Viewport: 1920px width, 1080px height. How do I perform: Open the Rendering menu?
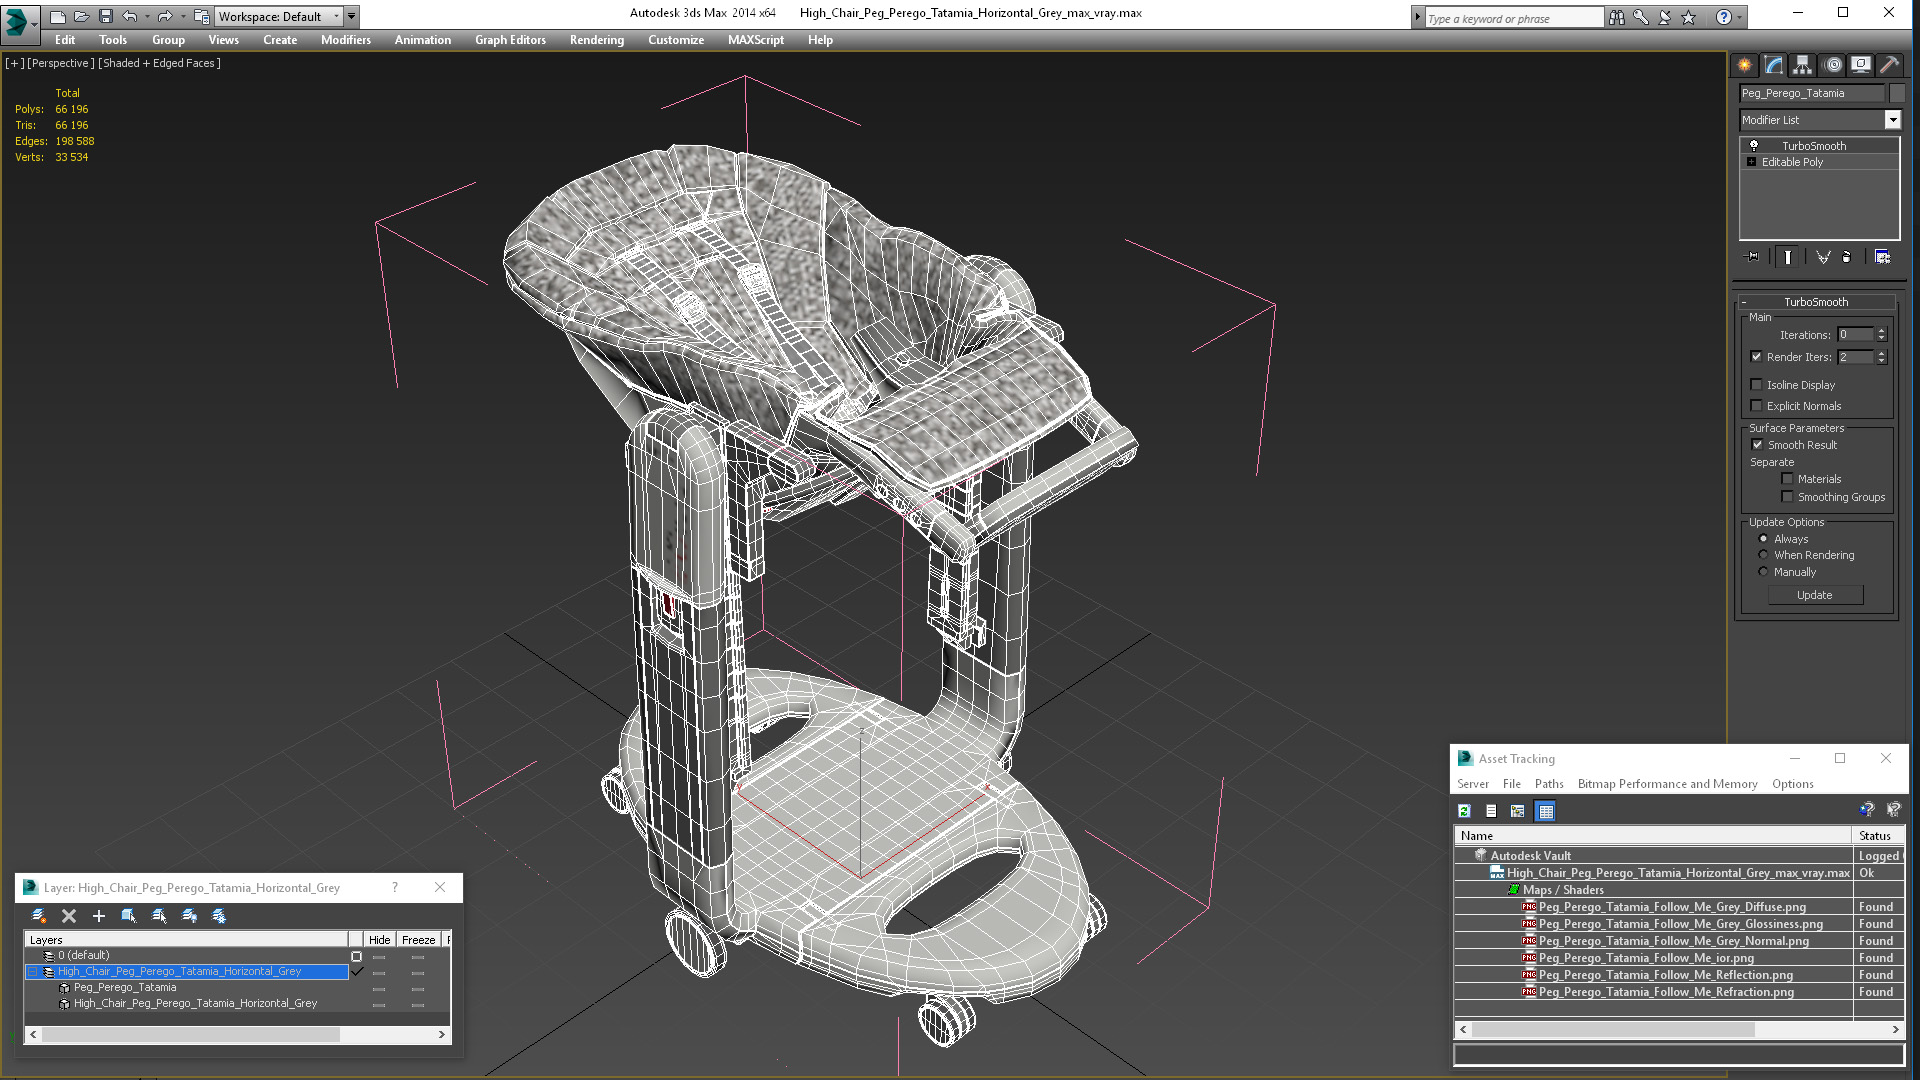click(597, 40)
